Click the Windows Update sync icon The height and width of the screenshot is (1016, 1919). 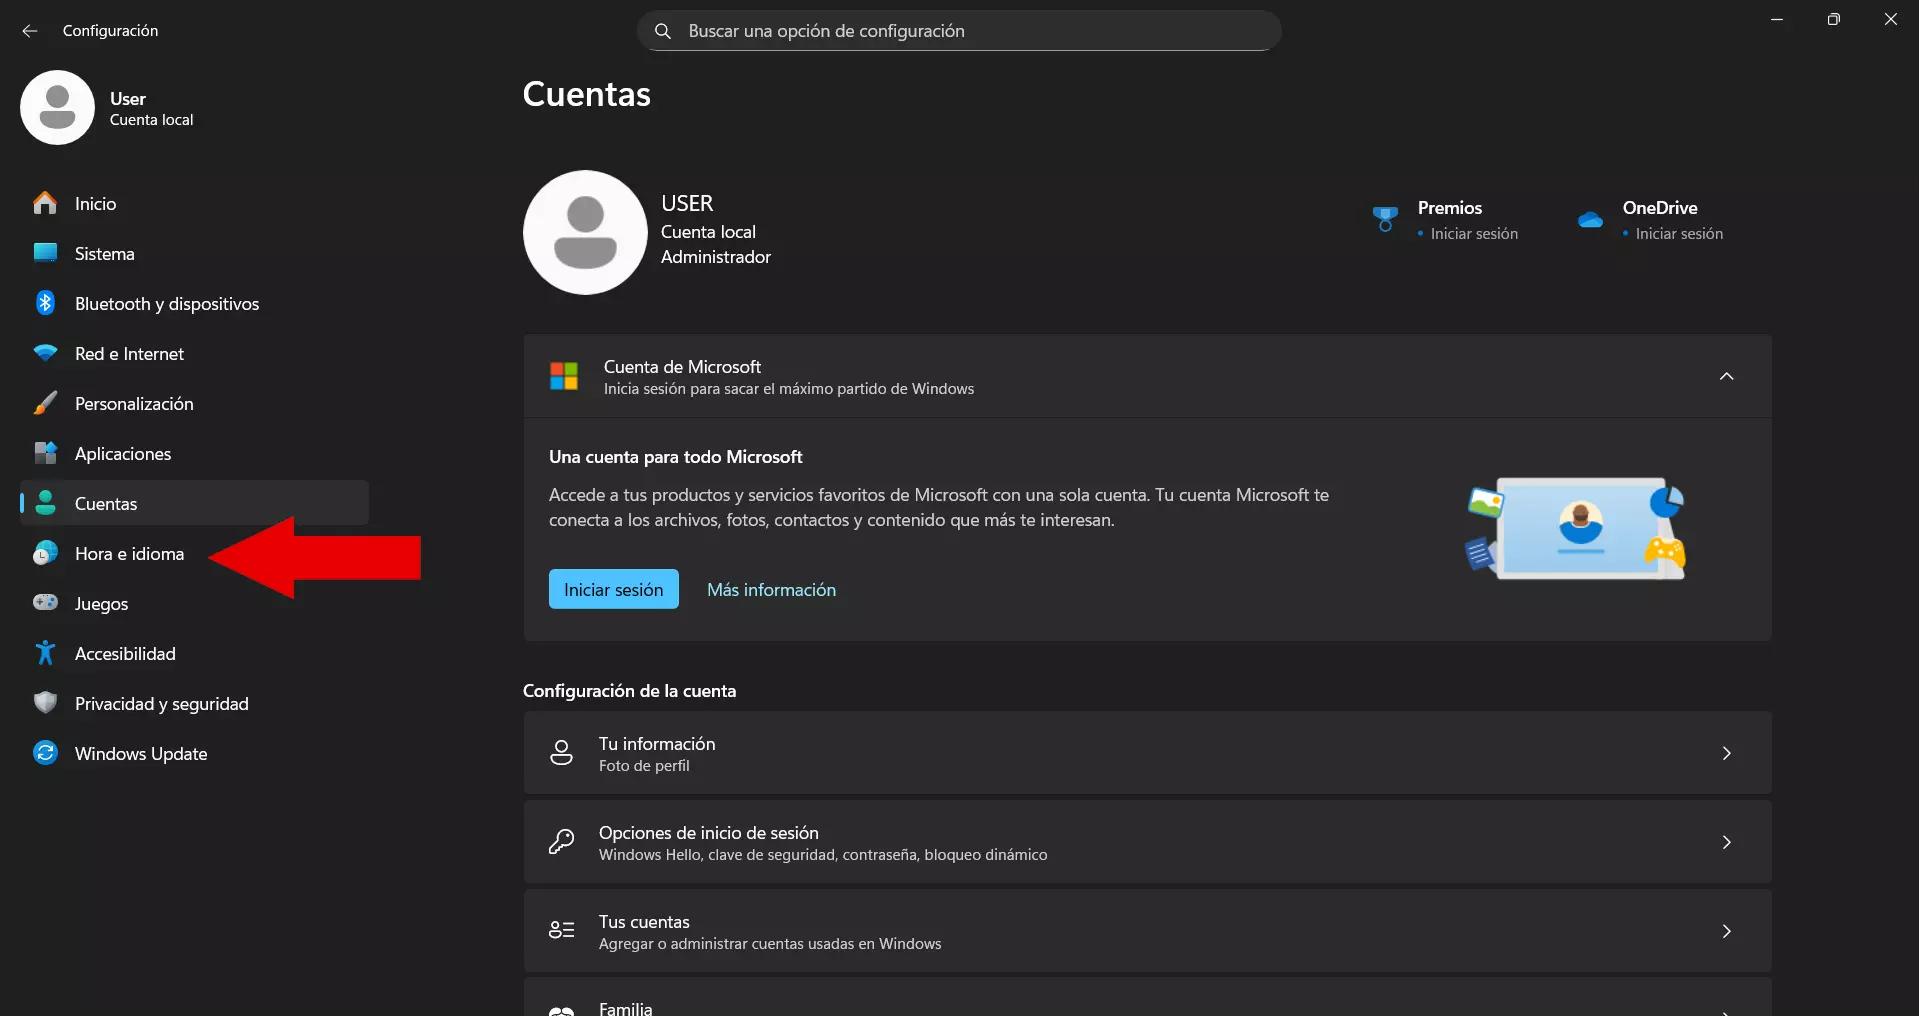point(45,753)
